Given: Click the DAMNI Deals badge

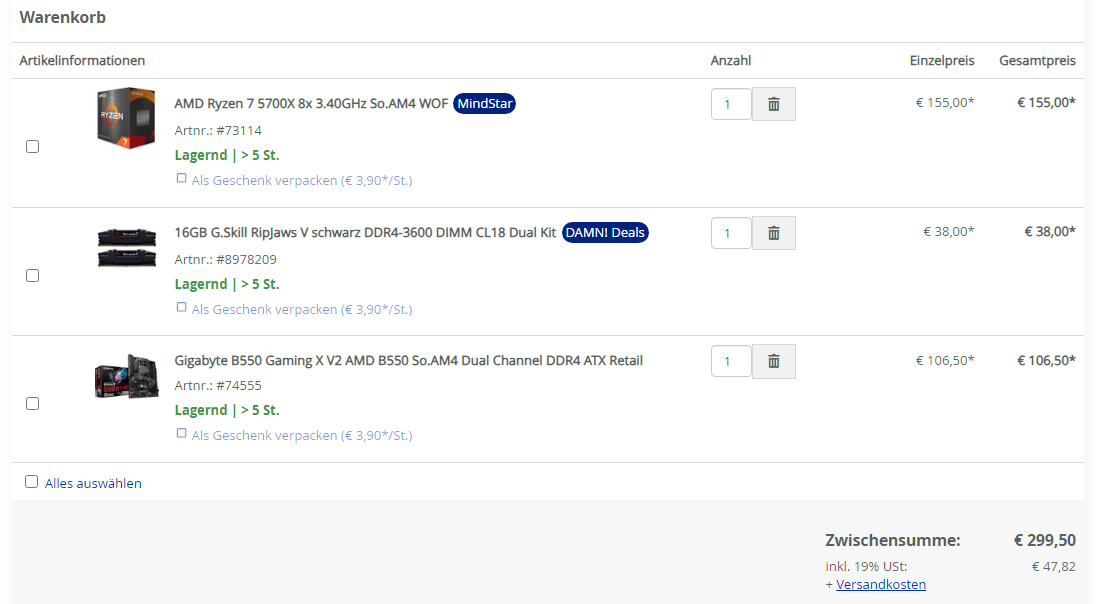Looking at the screenshot, I should 605,232.
